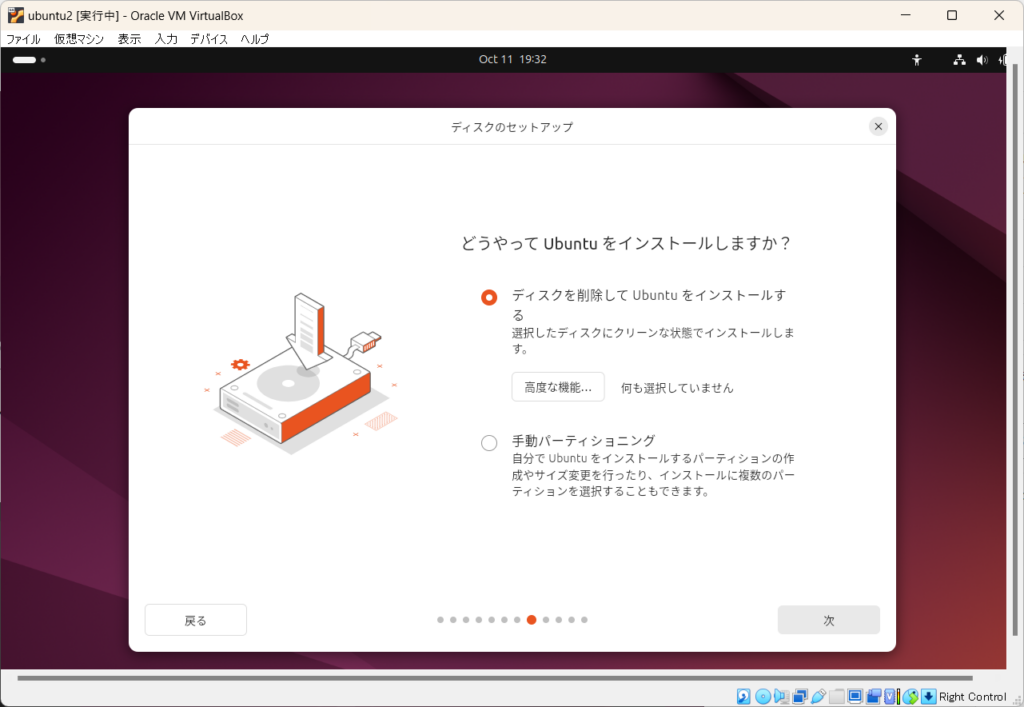Click the volume speaker icon in top bar

pyautogui.click(x=982, y=60)
